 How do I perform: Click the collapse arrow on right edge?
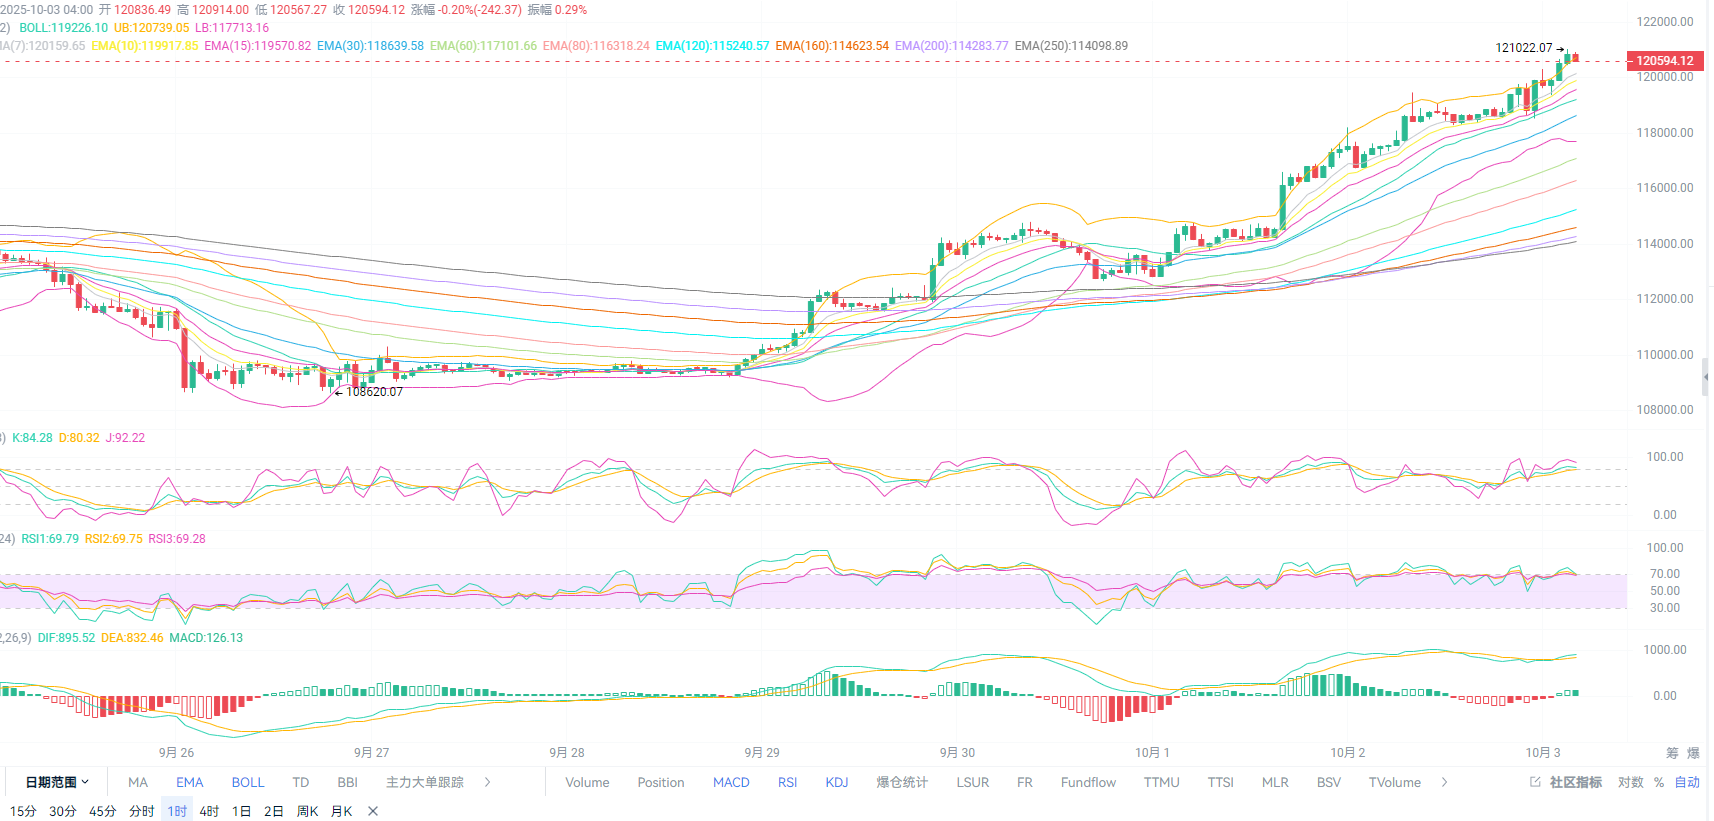coord(1706,377)
